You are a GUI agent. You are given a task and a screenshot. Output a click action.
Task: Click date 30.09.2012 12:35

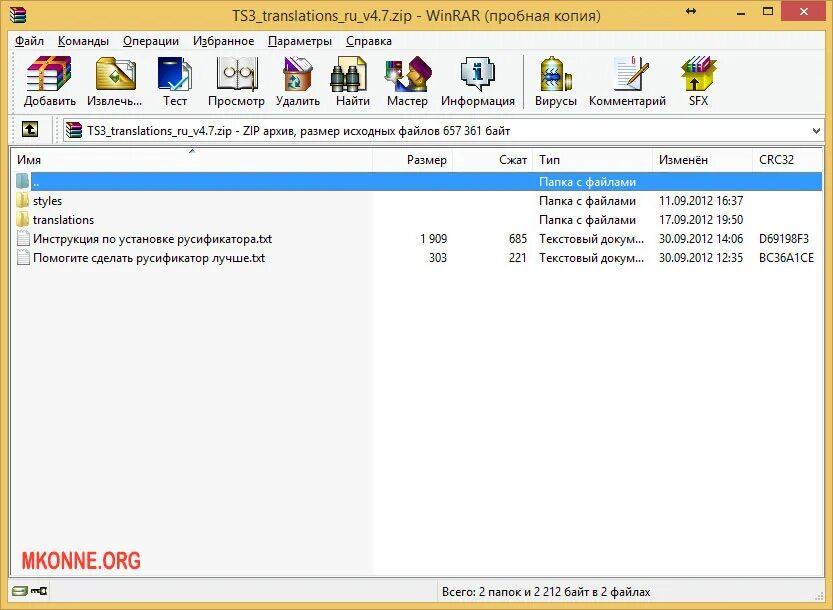click(701, 258)
